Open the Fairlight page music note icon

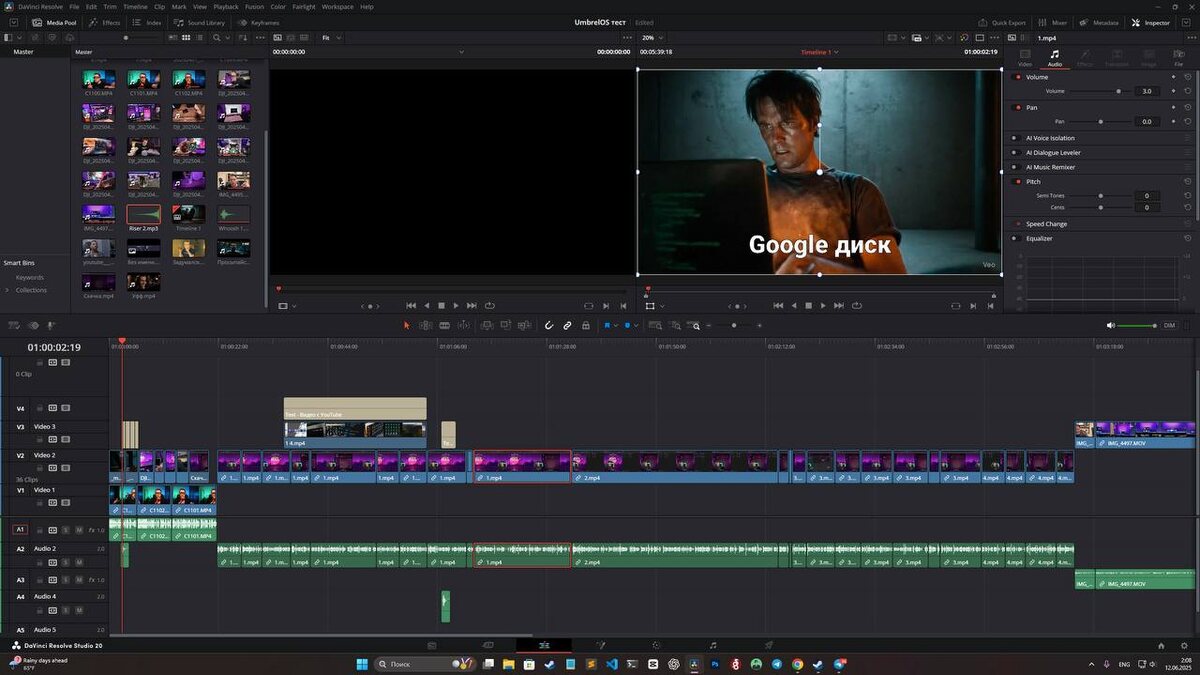(x=712, y=646)
